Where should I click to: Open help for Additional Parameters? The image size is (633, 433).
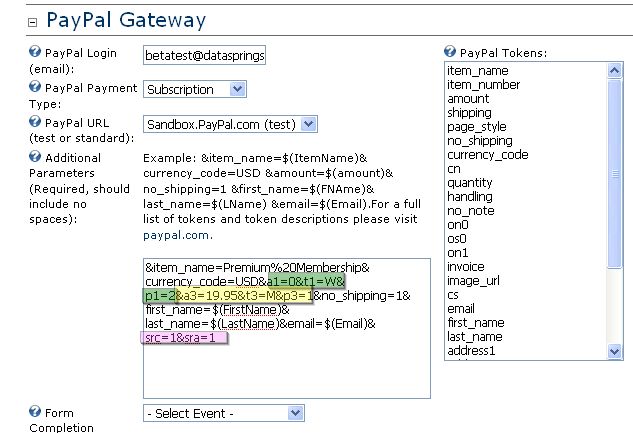(35, 157)
